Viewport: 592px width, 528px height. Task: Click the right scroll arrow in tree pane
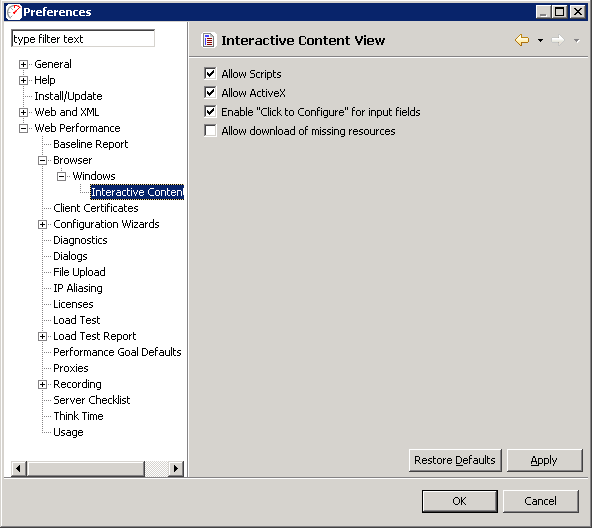tap(176, 469)
